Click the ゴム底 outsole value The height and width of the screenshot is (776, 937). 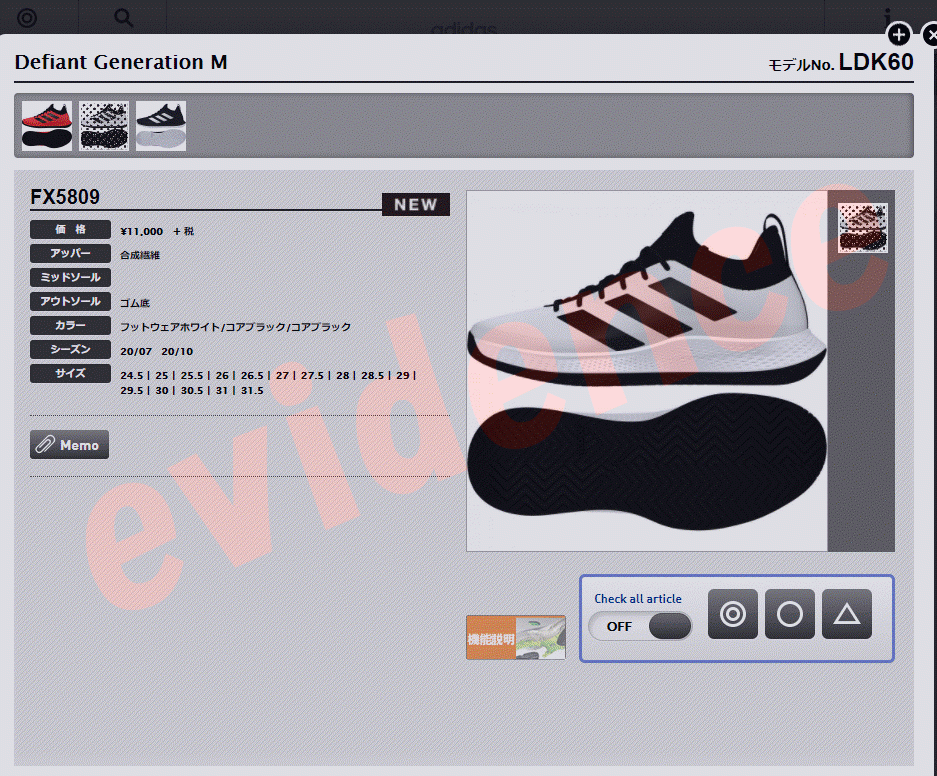click(134, 303)
